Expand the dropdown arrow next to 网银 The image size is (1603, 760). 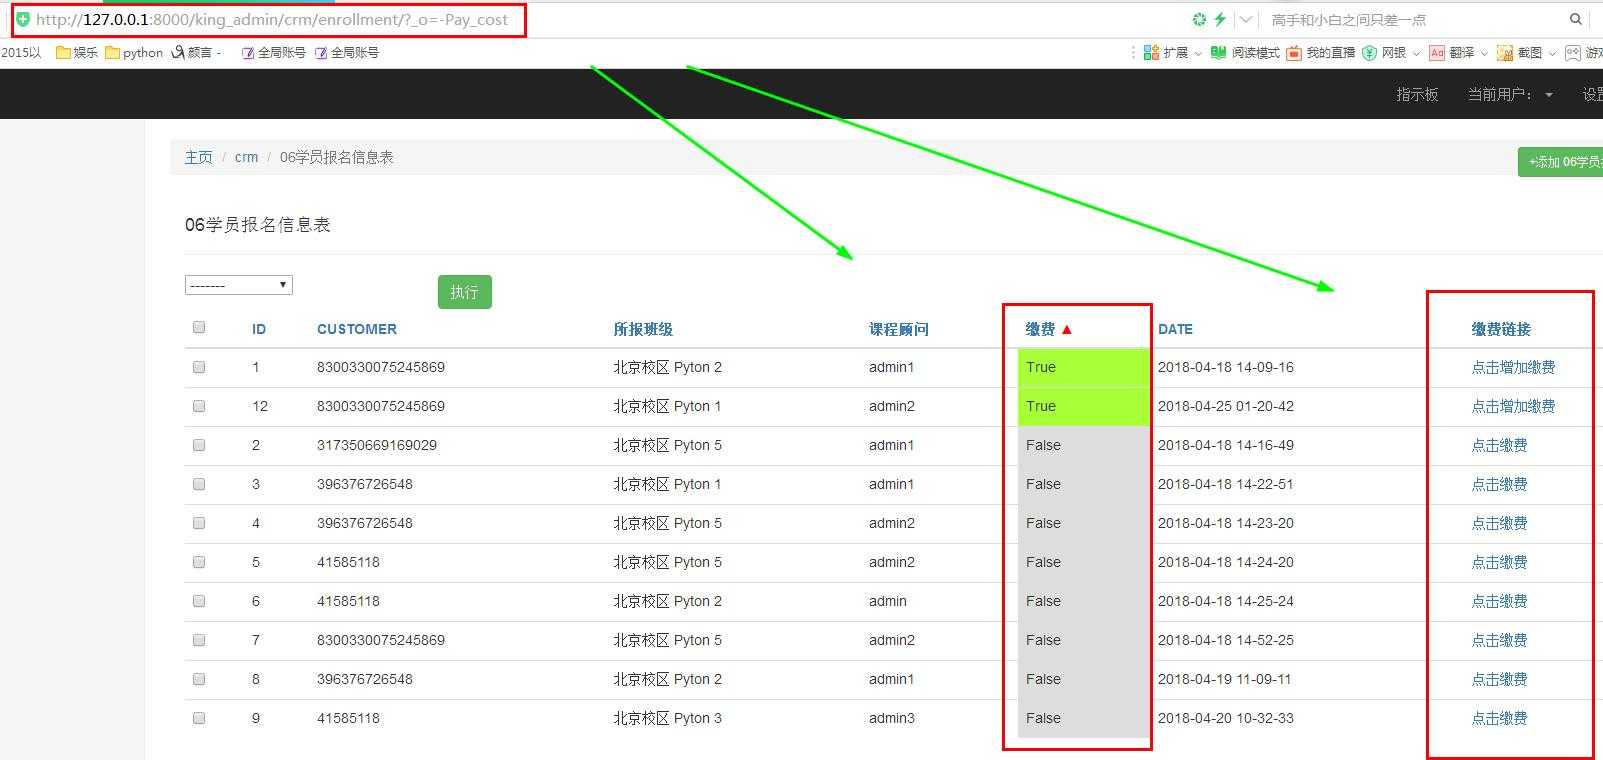point(1416,53)
